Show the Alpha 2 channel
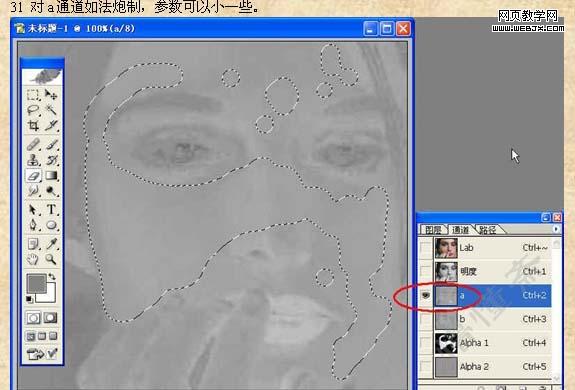Viewport: 575px width, 390px height. 425,367
